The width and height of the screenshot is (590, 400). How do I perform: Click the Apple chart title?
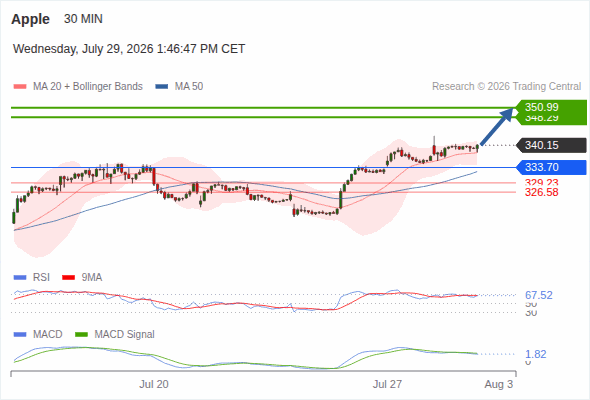pos(30,19)
